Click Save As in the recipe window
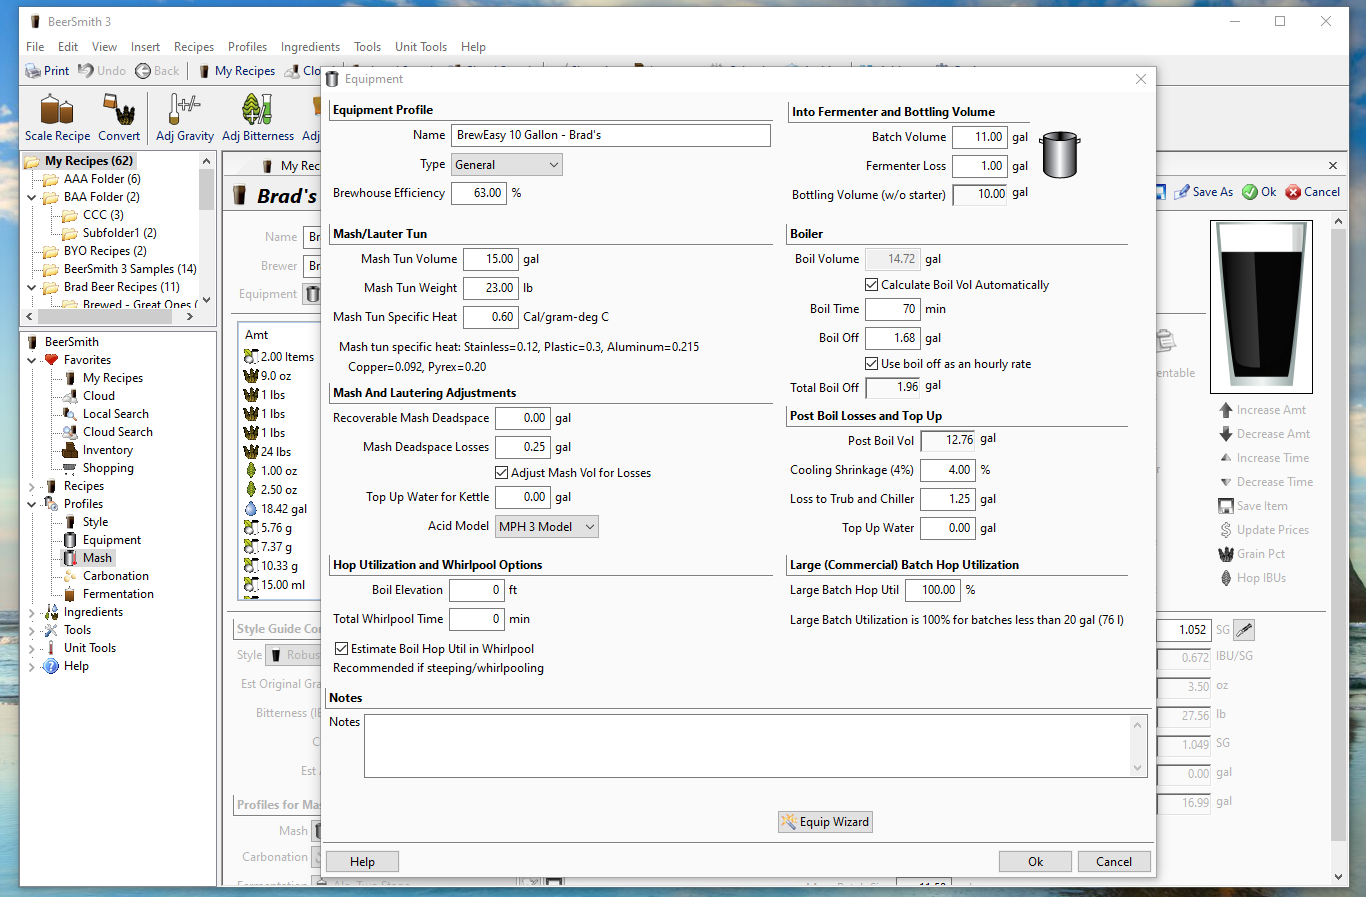 click(1204, 192)
